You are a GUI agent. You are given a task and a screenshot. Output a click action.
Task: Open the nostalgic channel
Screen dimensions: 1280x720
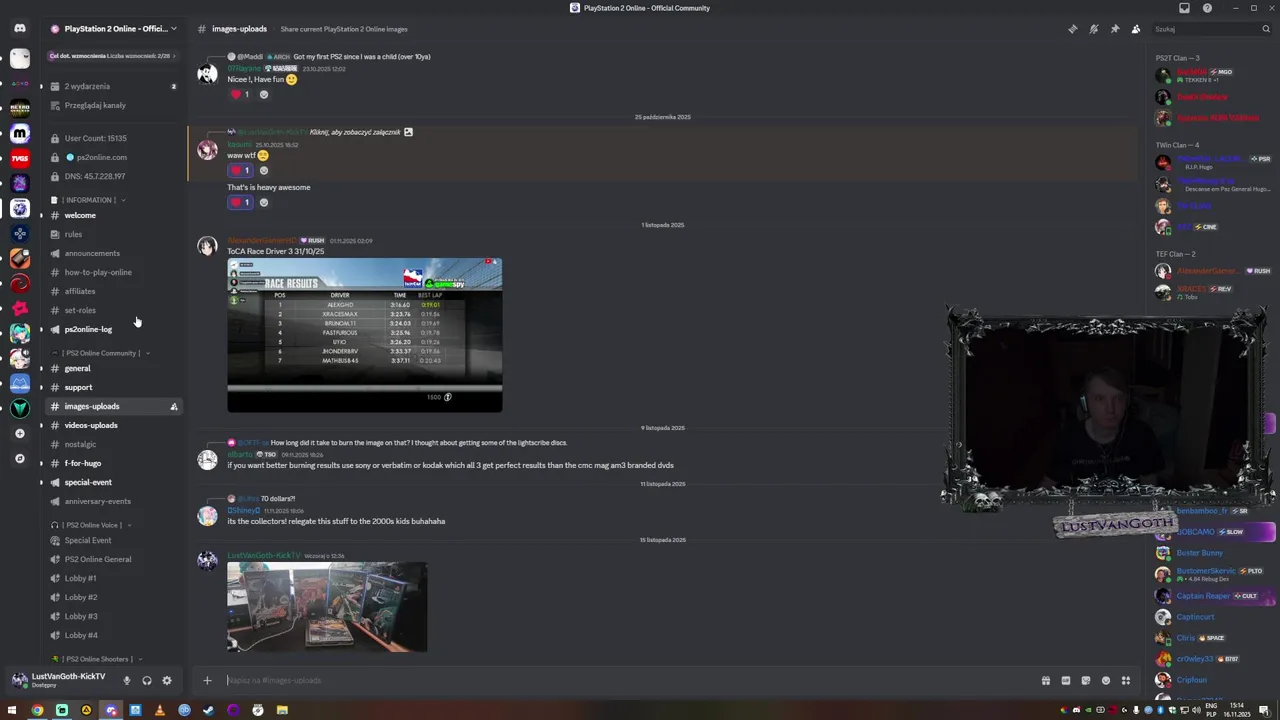coord(112,444)
